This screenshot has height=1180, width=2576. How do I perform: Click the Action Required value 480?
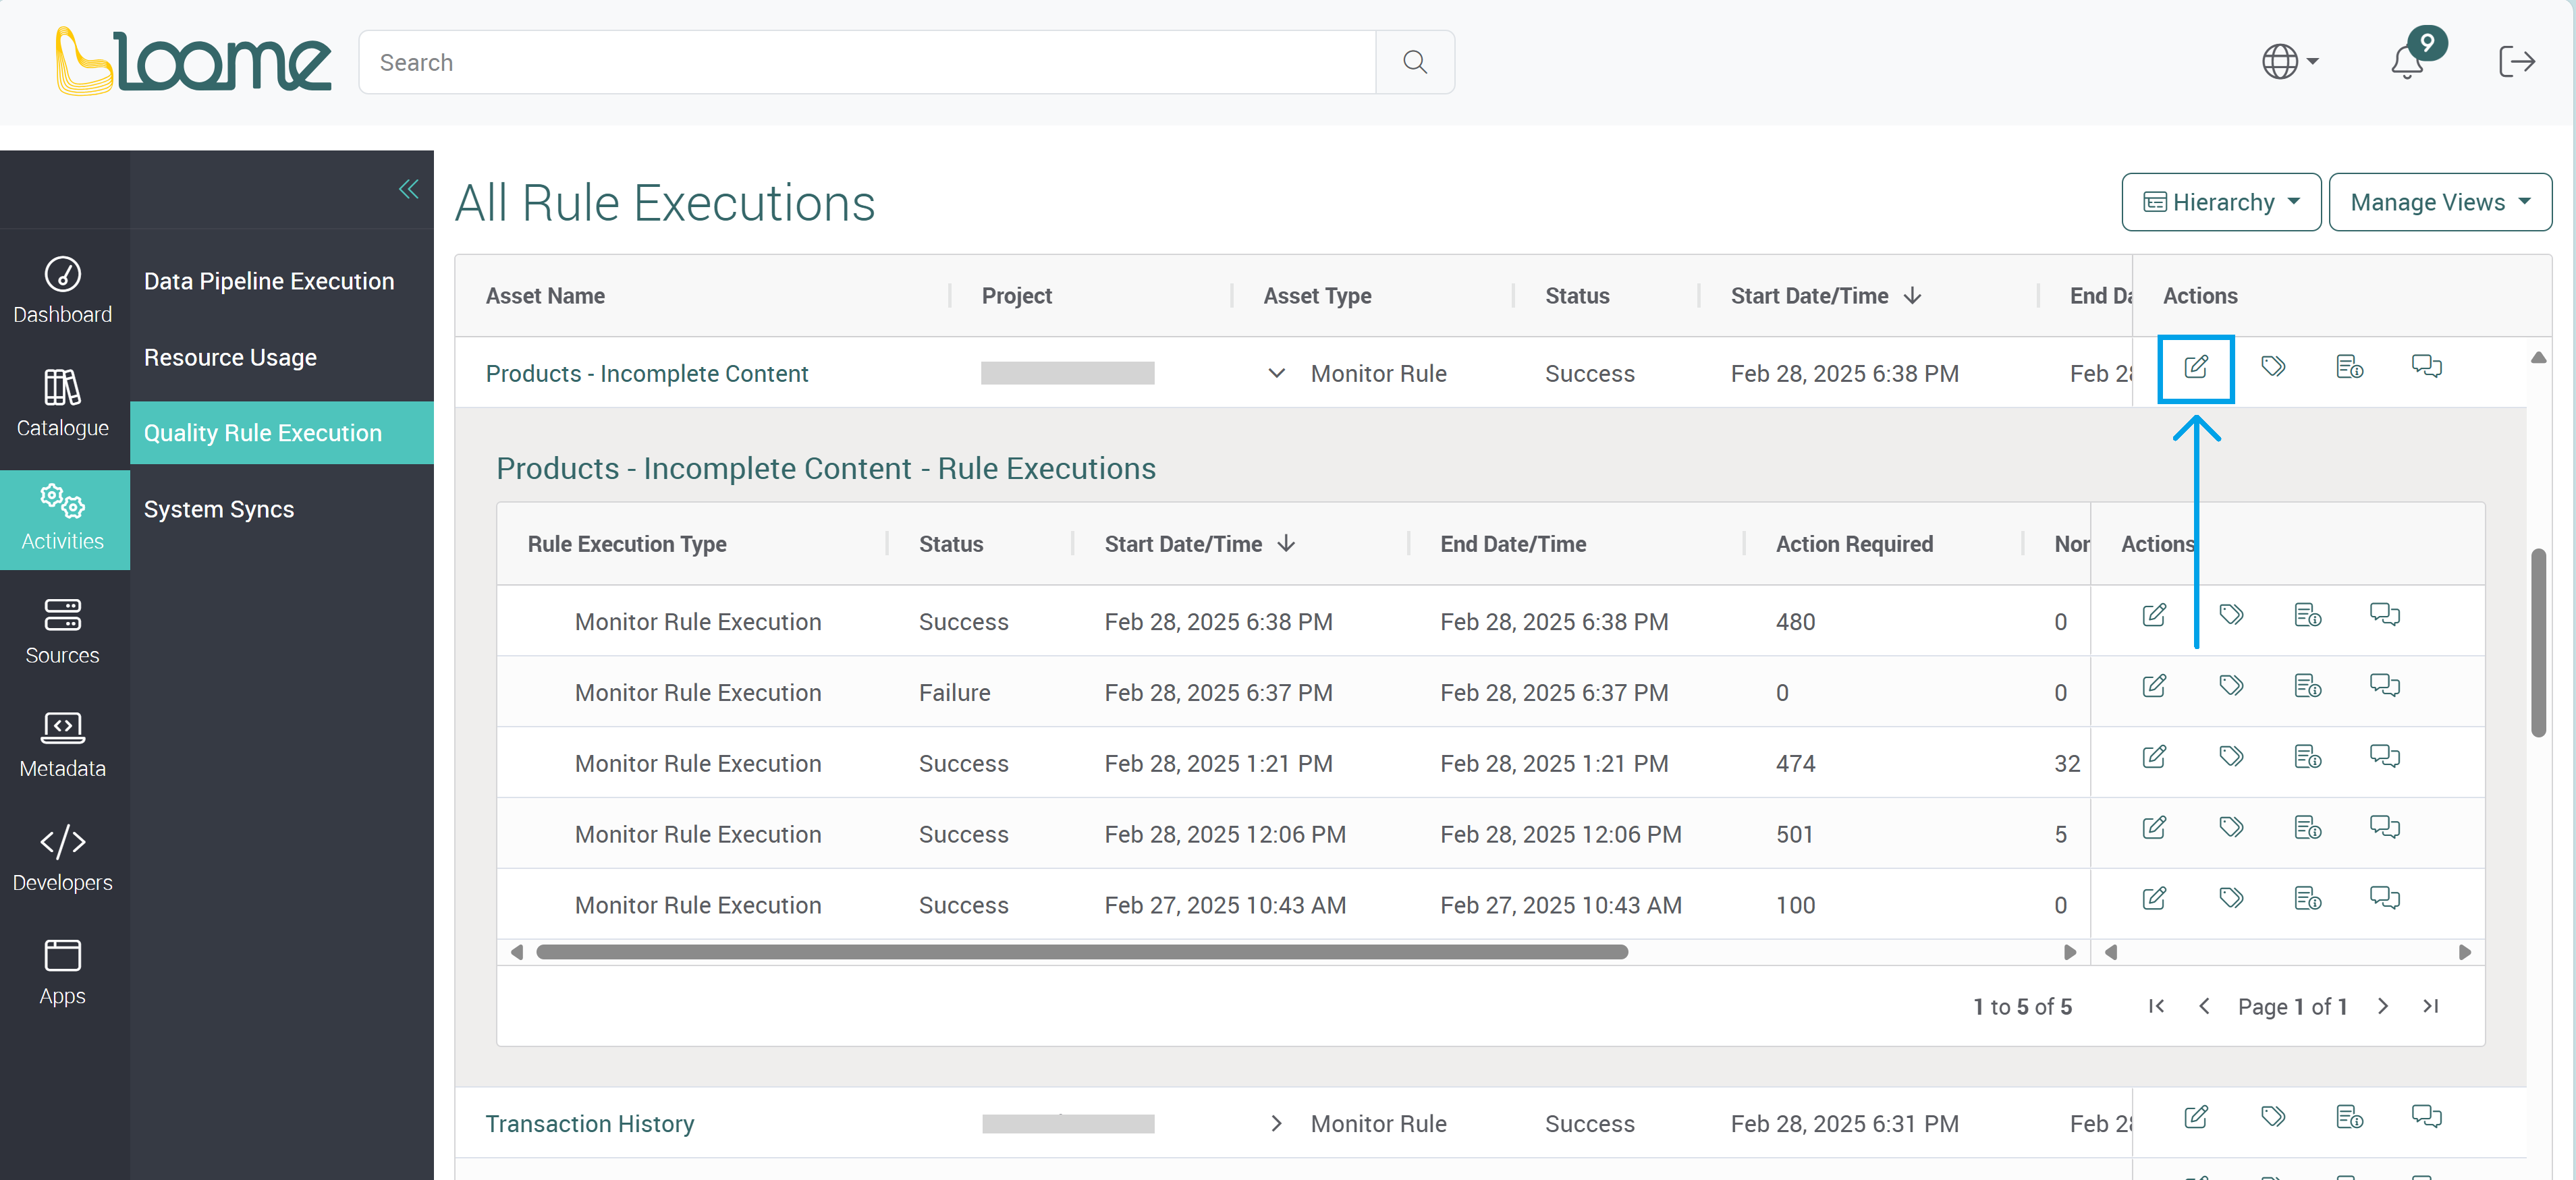[1795, 622]
